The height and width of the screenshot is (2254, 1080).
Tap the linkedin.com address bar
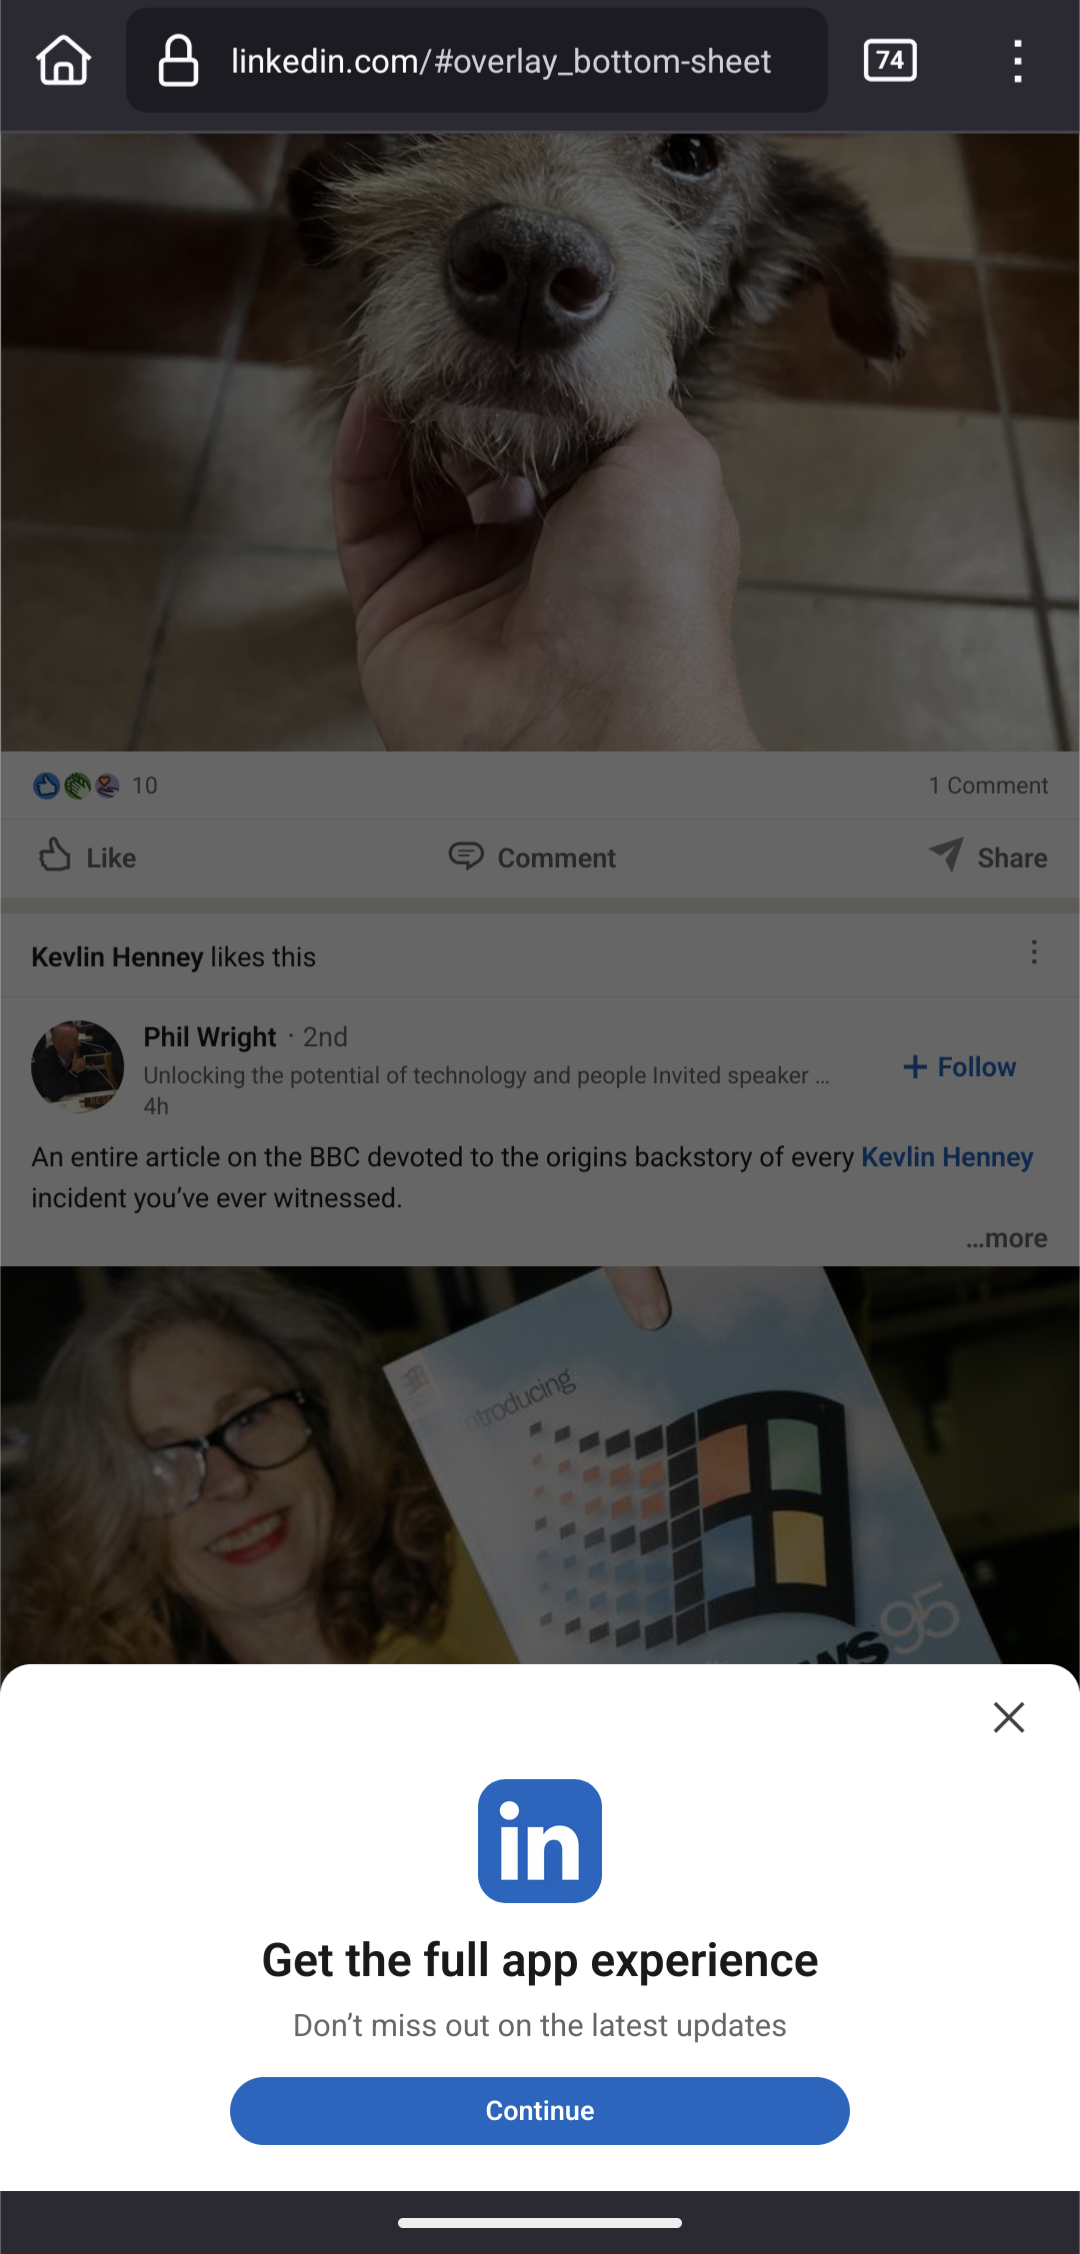(477, 61)
